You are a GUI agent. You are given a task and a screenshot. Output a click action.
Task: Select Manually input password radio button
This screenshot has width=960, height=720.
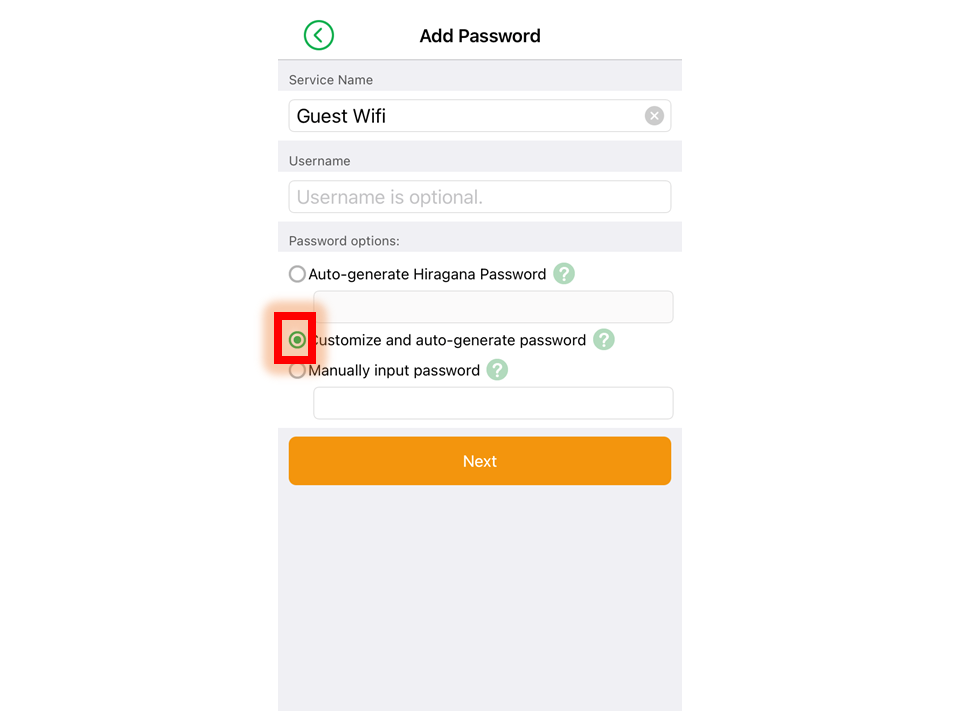click(297, 370)
